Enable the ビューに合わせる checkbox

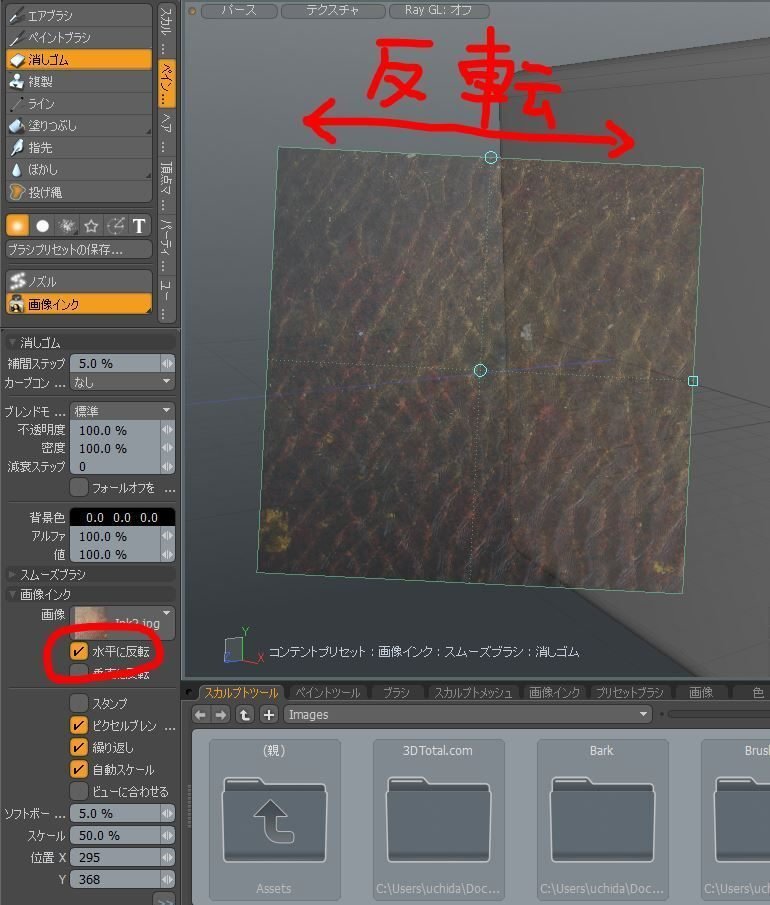pos(79,791)
